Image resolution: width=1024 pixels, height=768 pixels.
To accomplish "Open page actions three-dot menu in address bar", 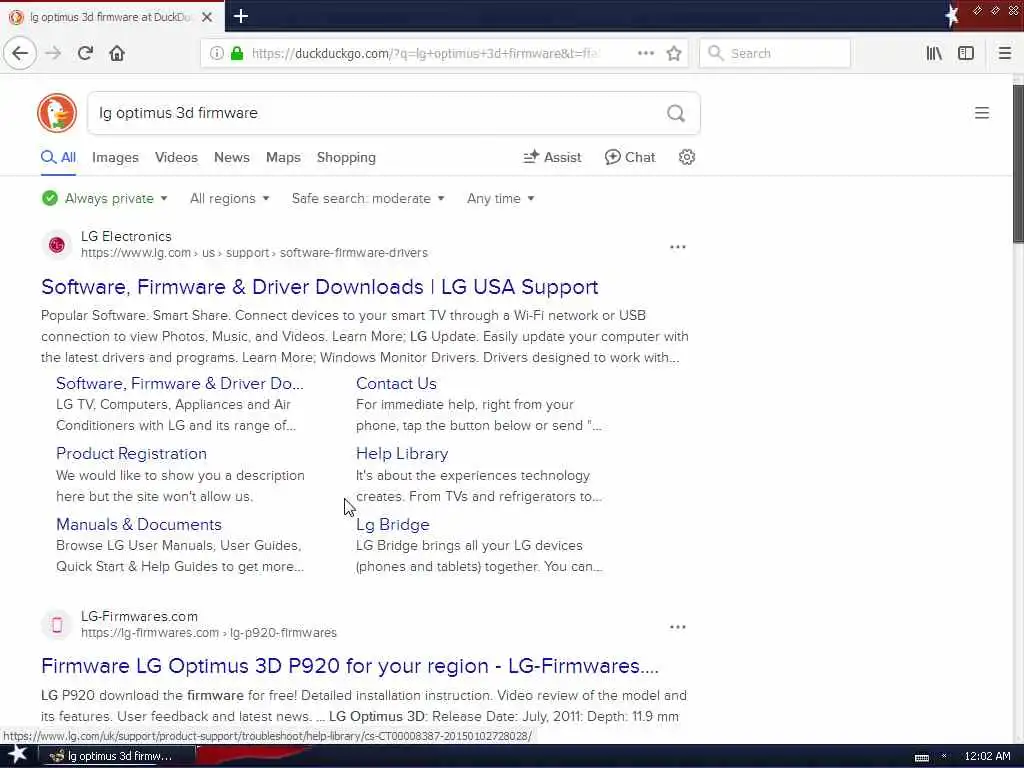I will pyautogui.click(x=646, y=53).
